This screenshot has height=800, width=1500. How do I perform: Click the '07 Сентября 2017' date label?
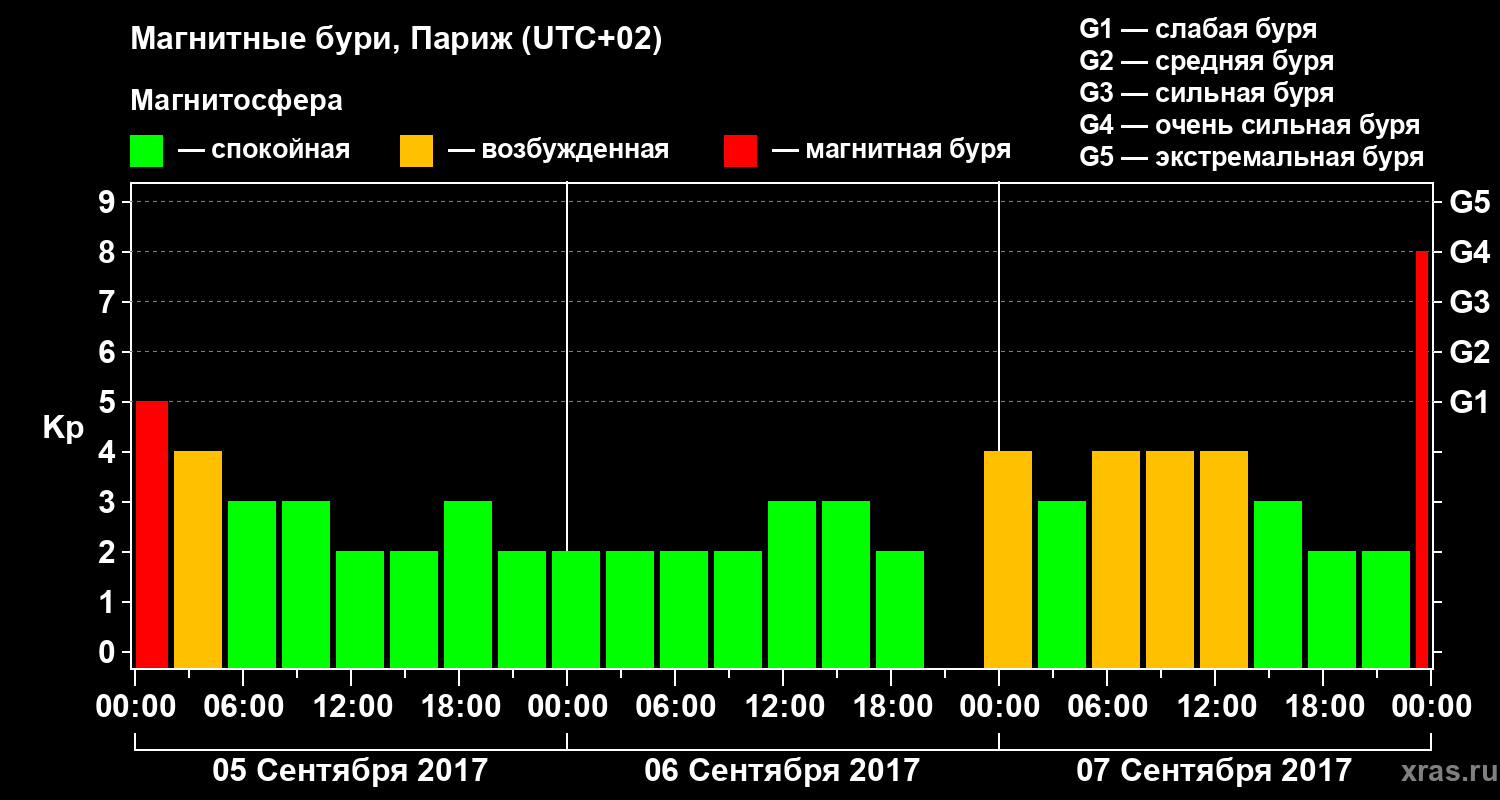click(x=1214, y=771)
